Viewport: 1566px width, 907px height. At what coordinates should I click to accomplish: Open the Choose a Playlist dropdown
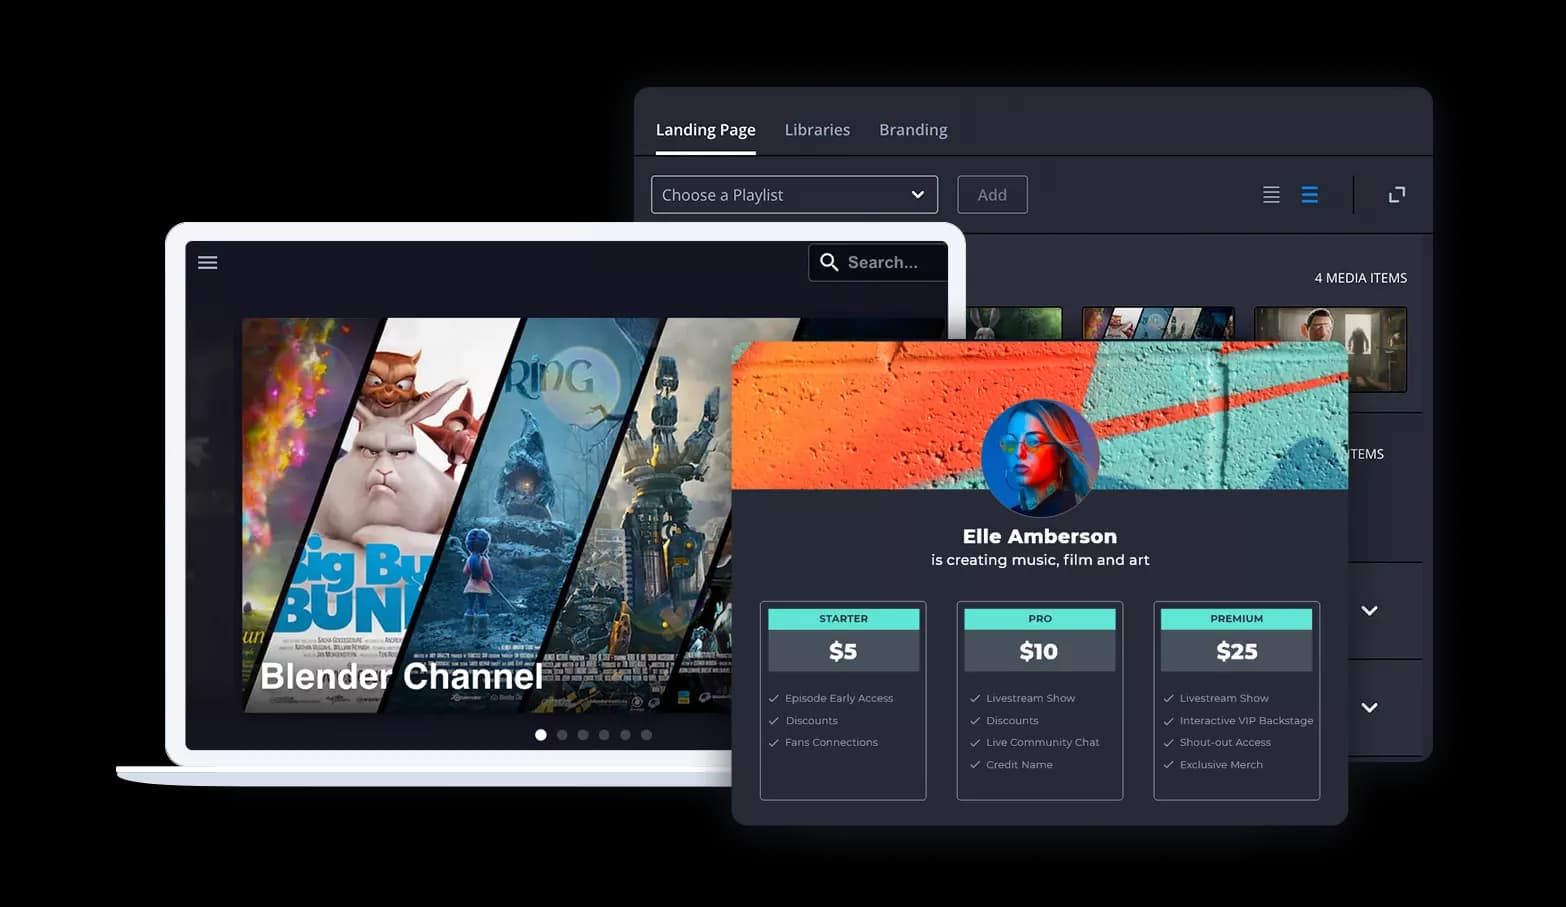[793, 194]
